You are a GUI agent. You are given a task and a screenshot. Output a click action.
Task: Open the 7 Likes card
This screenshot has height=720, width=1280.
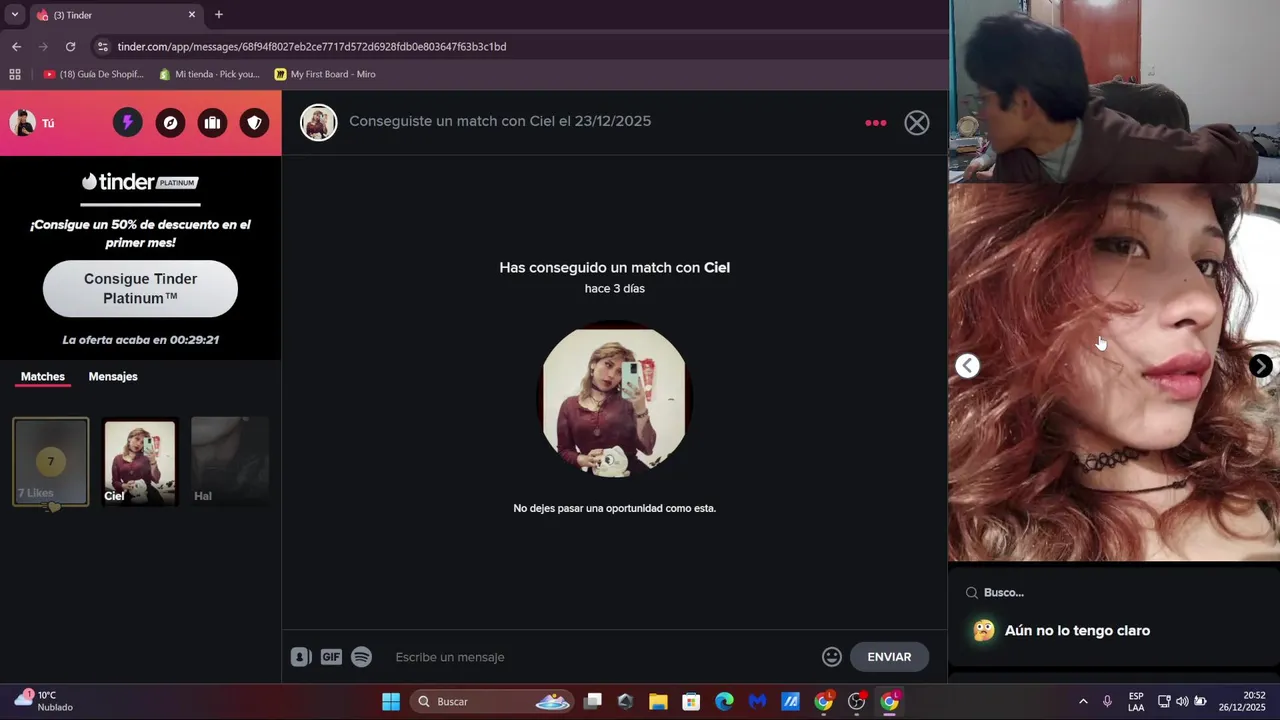51,462
